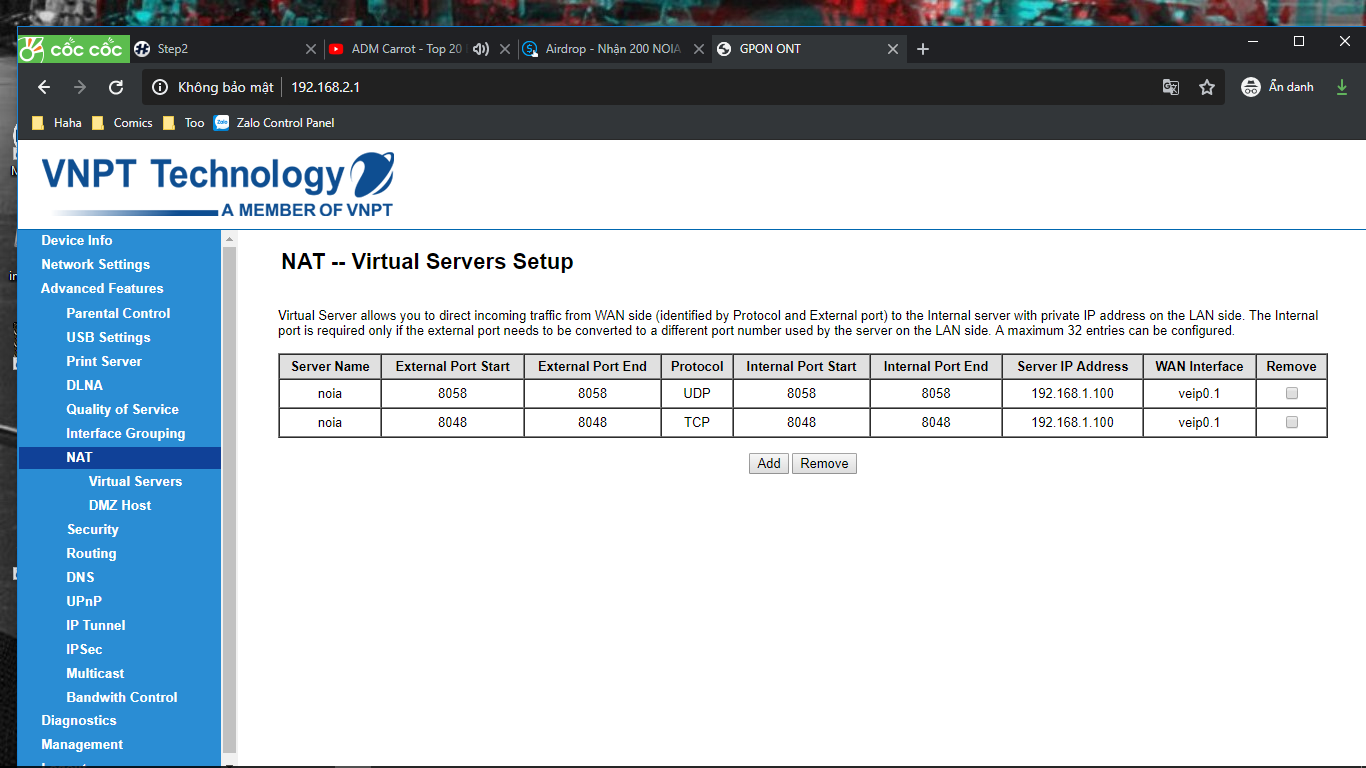Tick Remove checkbox for the TCP 8048 entry
This screenshot has height=768, width=1366.
click(x=1292, y=422)
